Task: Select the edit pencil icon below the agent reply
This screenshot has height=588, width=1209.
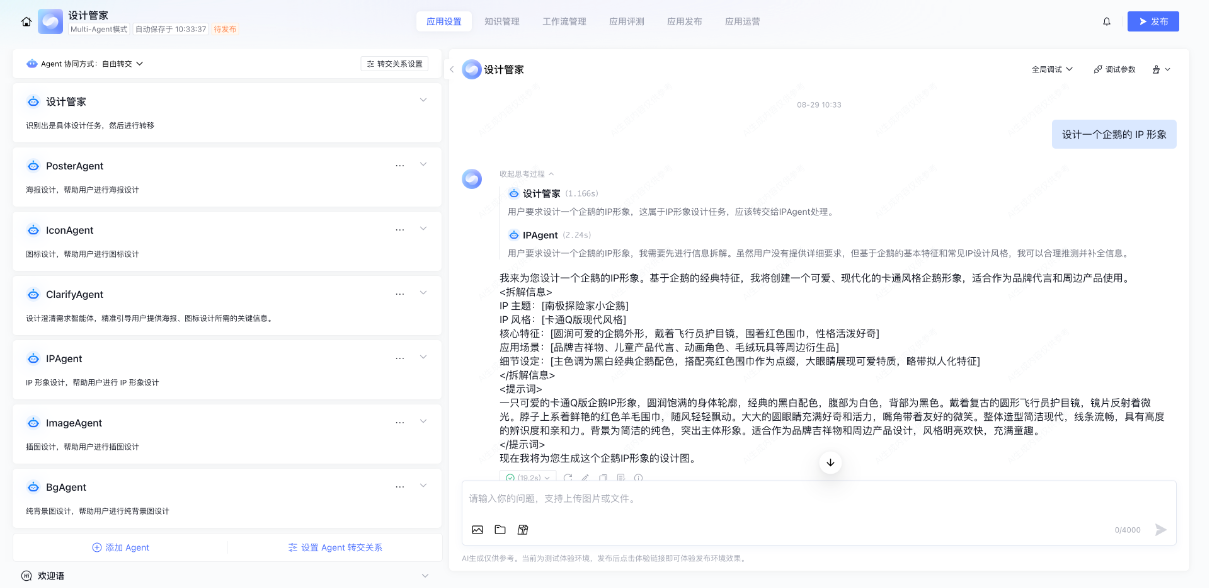Action: [585, 478]
